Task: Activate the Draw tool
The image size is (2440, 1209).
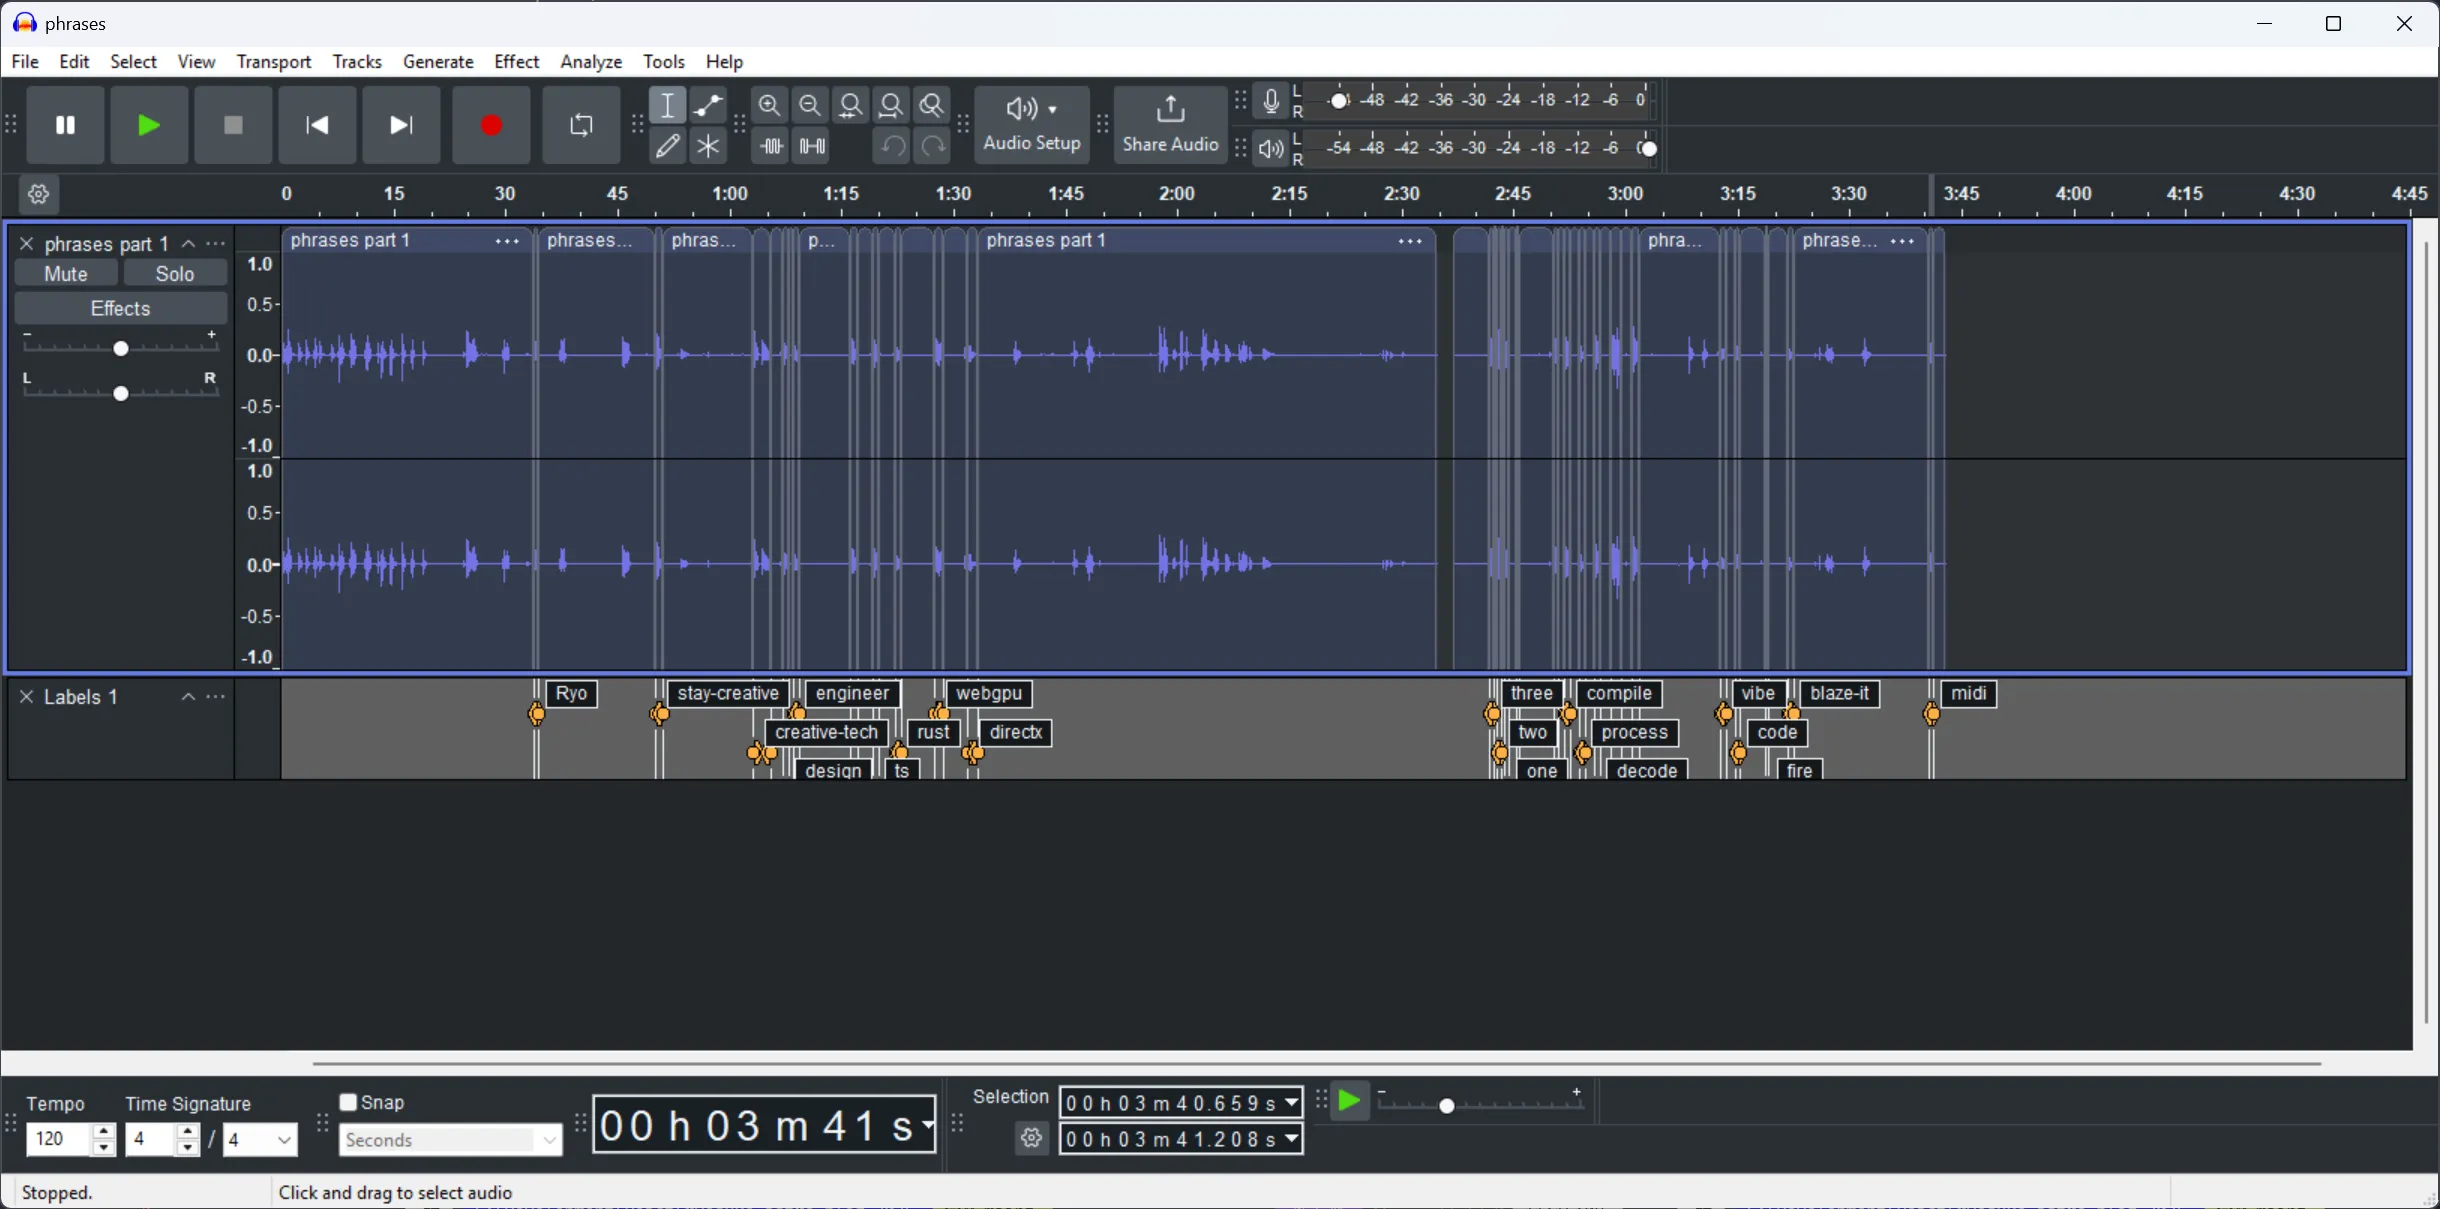Action: (x=668, y=146)
